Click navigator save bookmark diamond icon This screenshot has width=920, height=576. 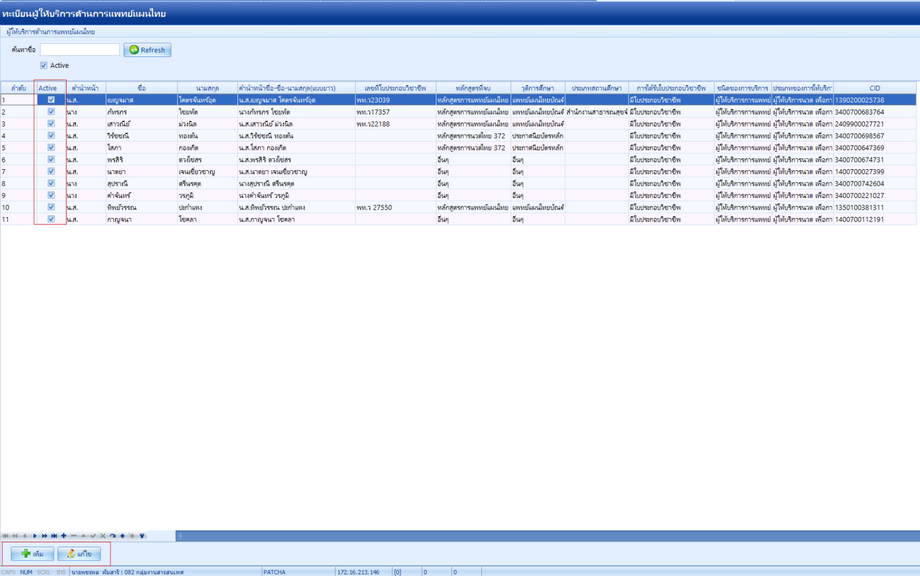[x=122, y=536]
